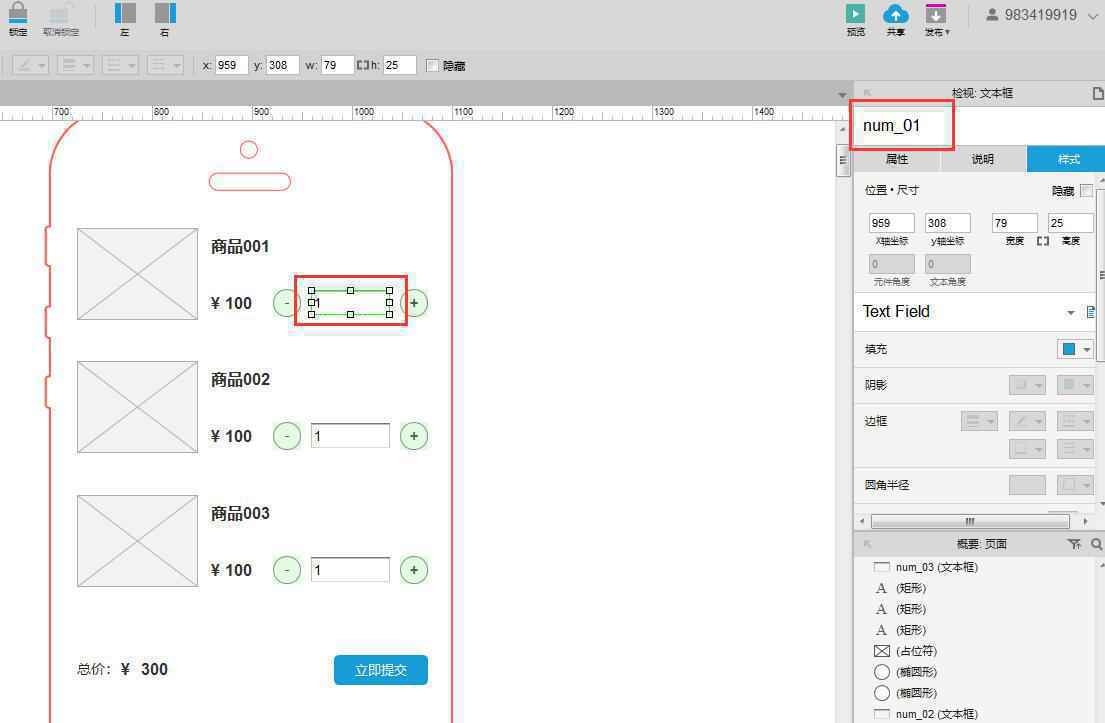Switch to the 样式 tab

click(x=1067, y=159)
